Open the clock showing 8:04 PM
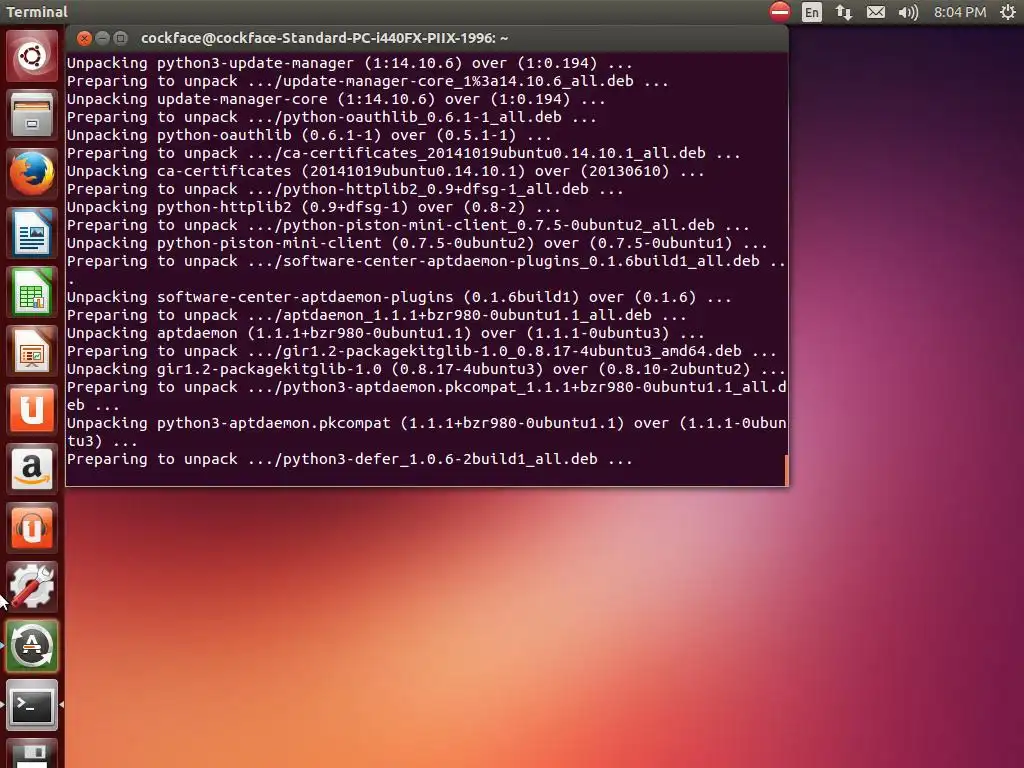 click(x=959, y=12)
